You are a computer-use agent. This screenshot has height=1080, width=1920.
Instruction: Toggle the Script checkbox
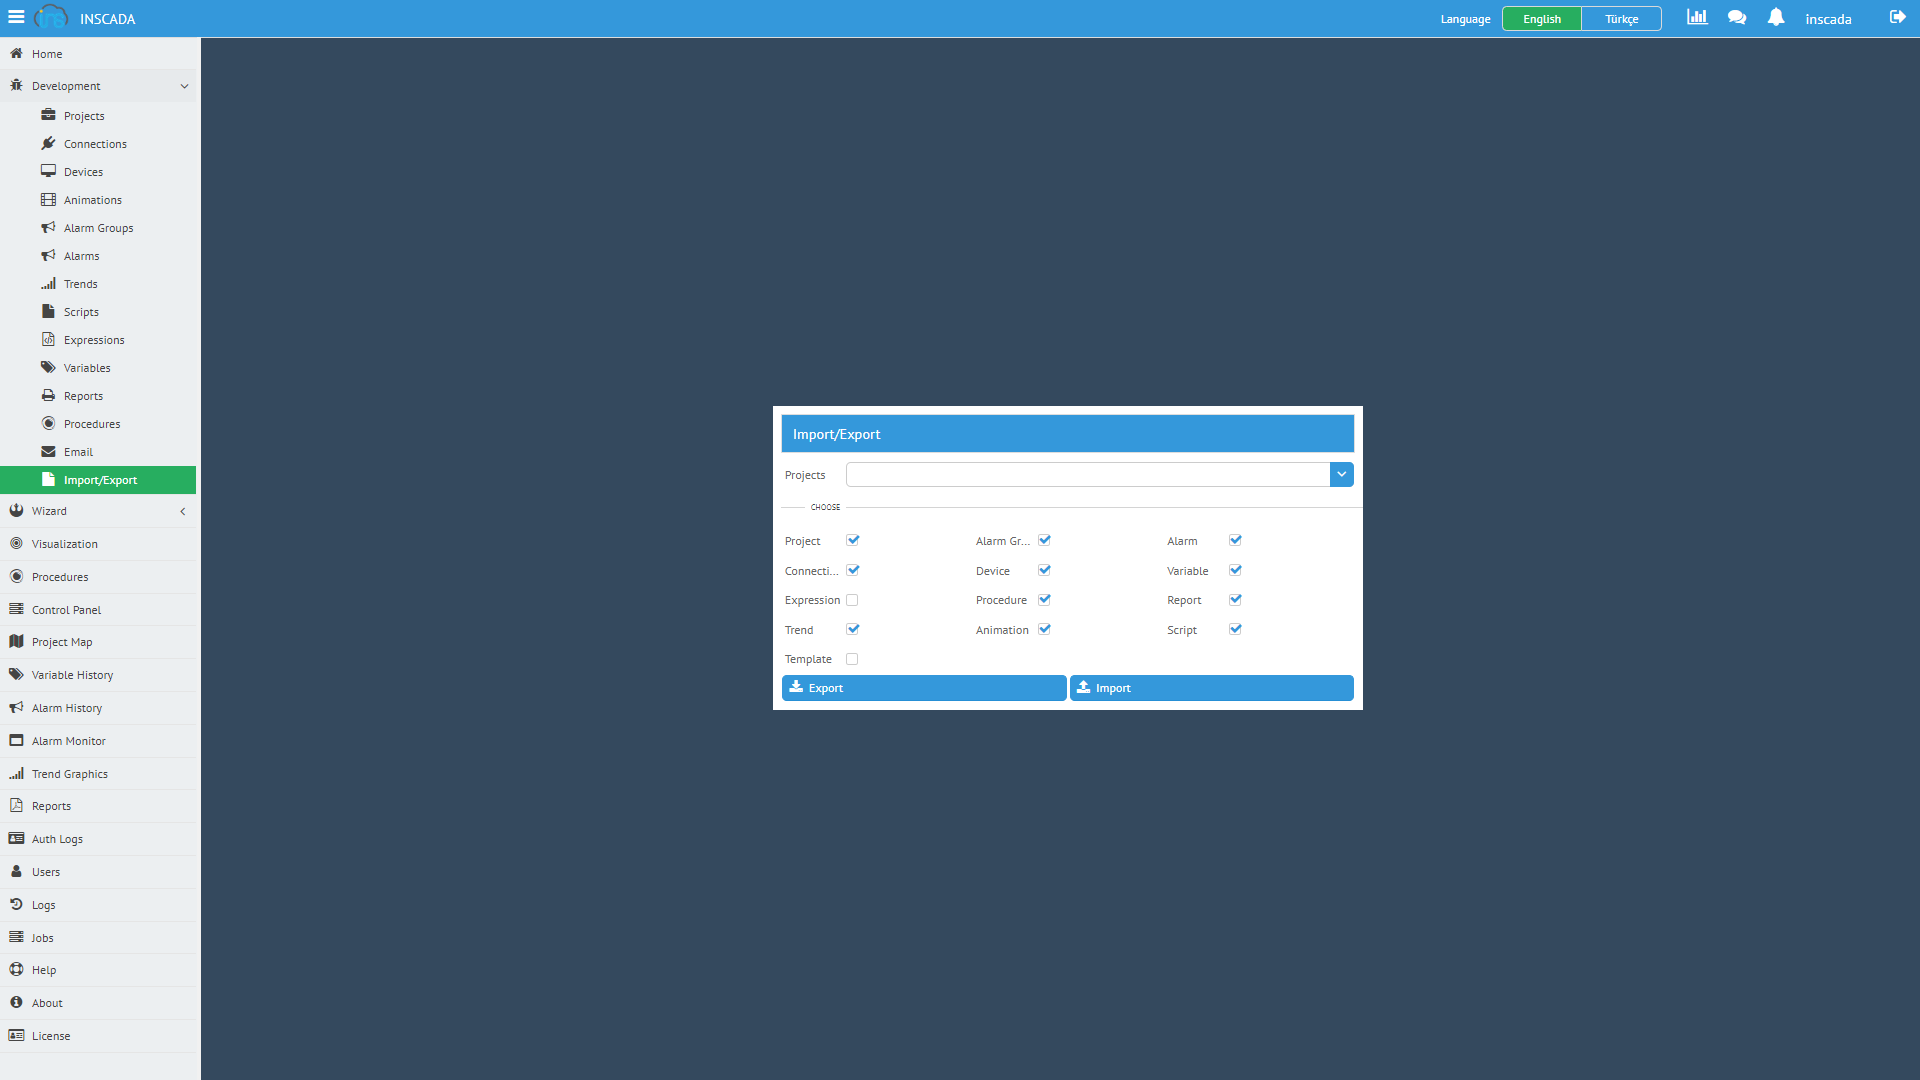pos(1235,629)
